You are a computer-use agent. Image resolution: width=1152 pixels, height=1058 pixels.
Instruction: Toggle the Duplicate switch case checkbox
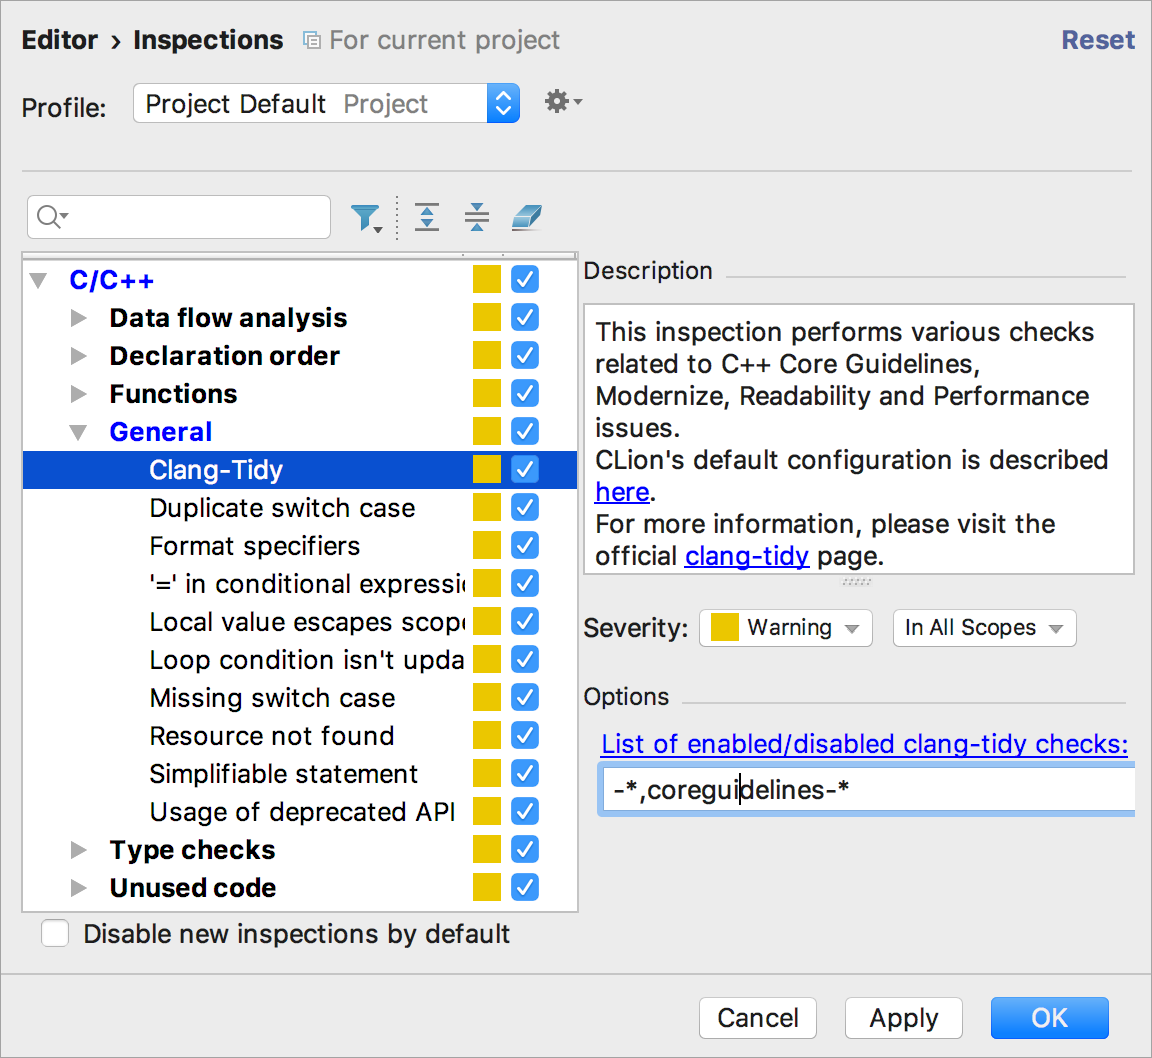pyautogui.click(x=525, y=507)
